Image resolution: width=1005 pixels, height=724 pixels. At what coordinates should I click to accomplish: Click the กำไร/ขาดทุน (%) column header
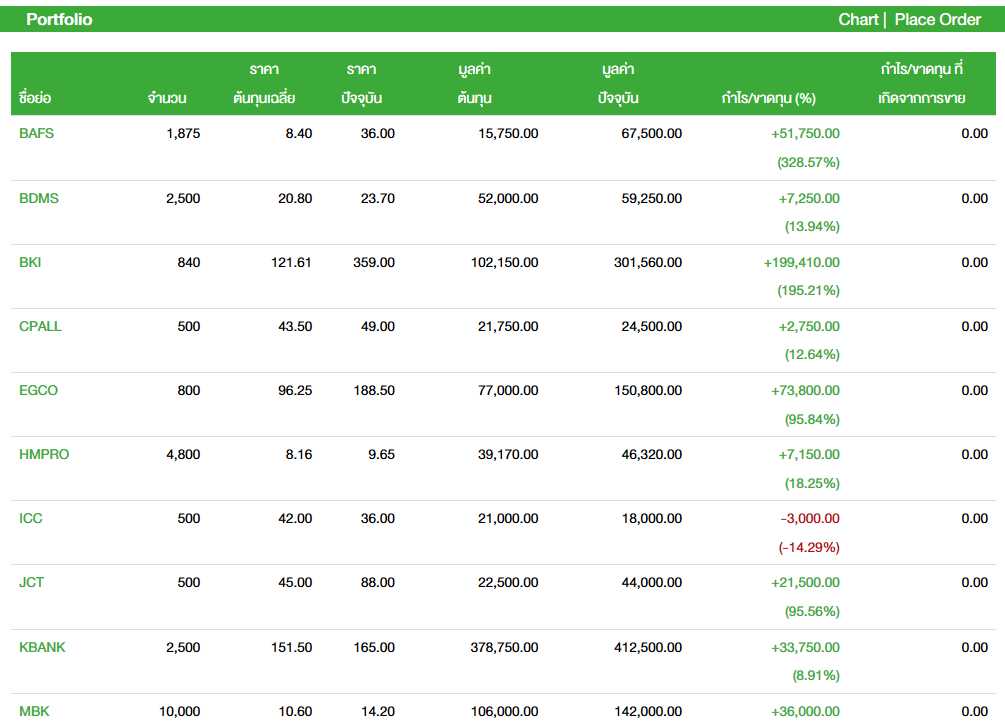point(768,98)
